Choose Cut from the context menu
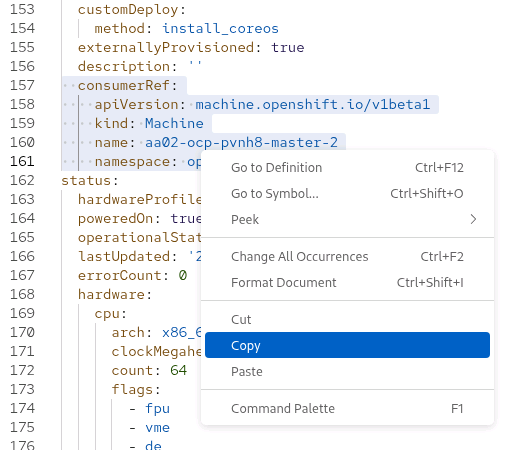Screen dimensions: 517x450 pos(347,320)
